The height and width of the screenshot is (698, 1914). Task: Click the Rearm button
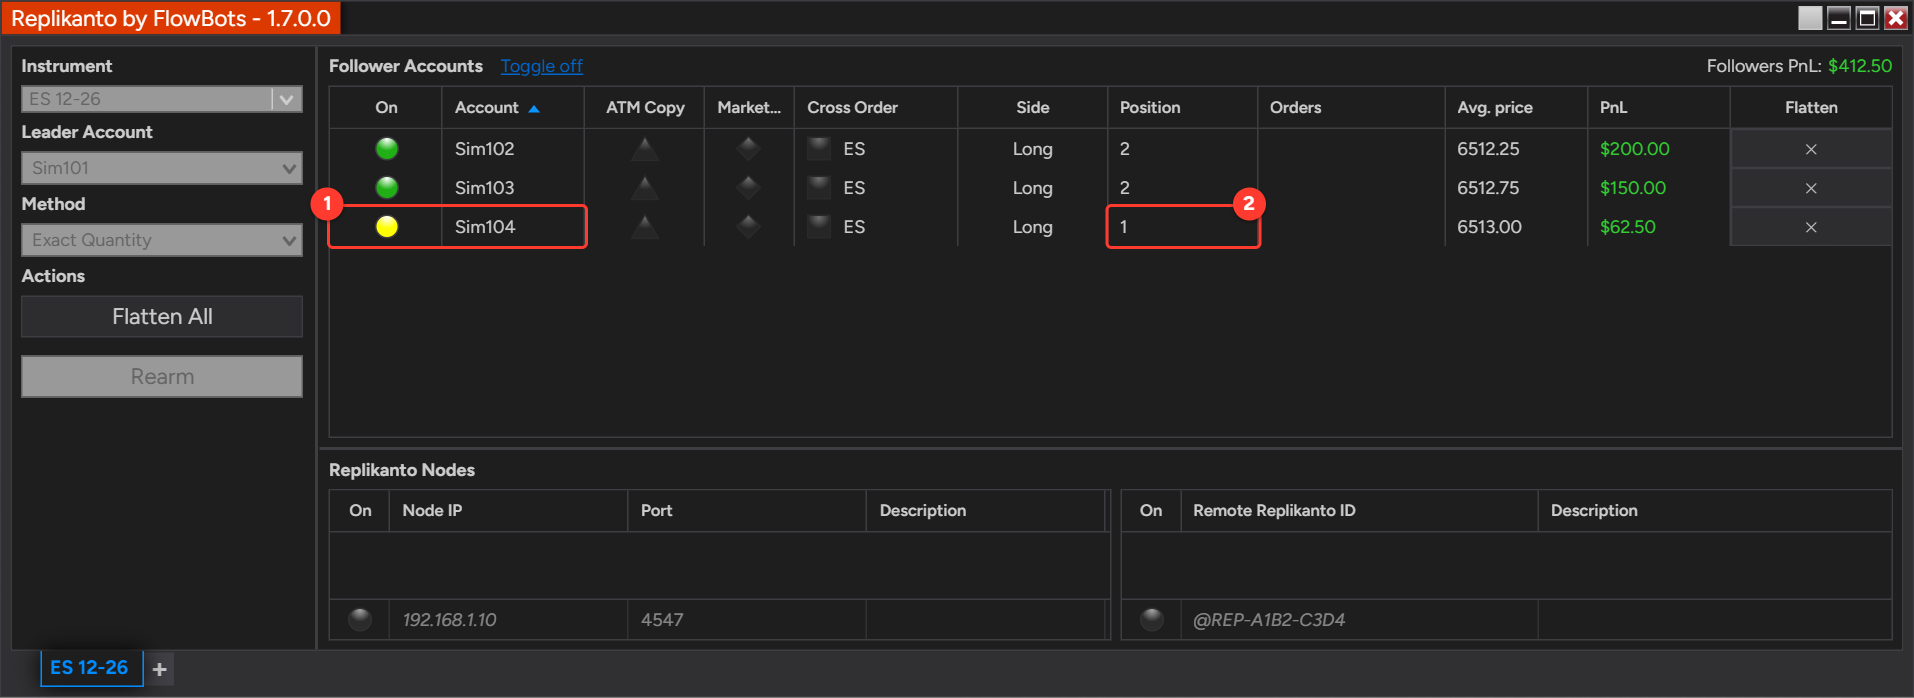pos(162,377)
